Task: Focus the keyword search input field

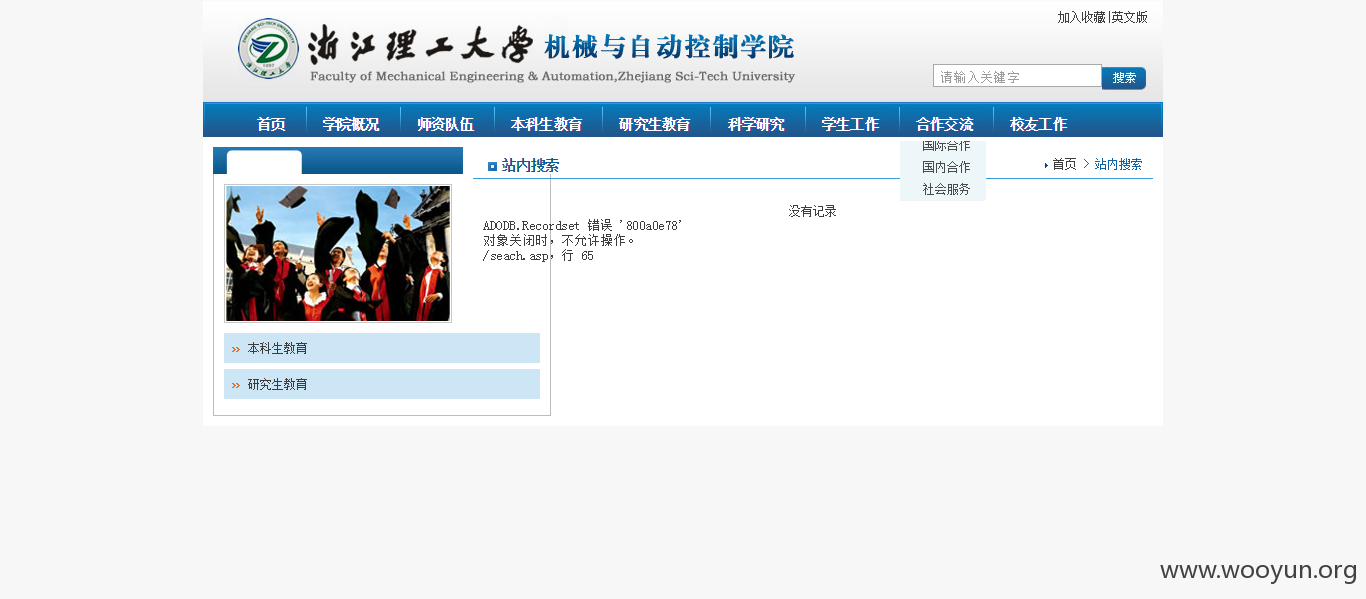Action: pyautogui.click(x=1017, y=76)
